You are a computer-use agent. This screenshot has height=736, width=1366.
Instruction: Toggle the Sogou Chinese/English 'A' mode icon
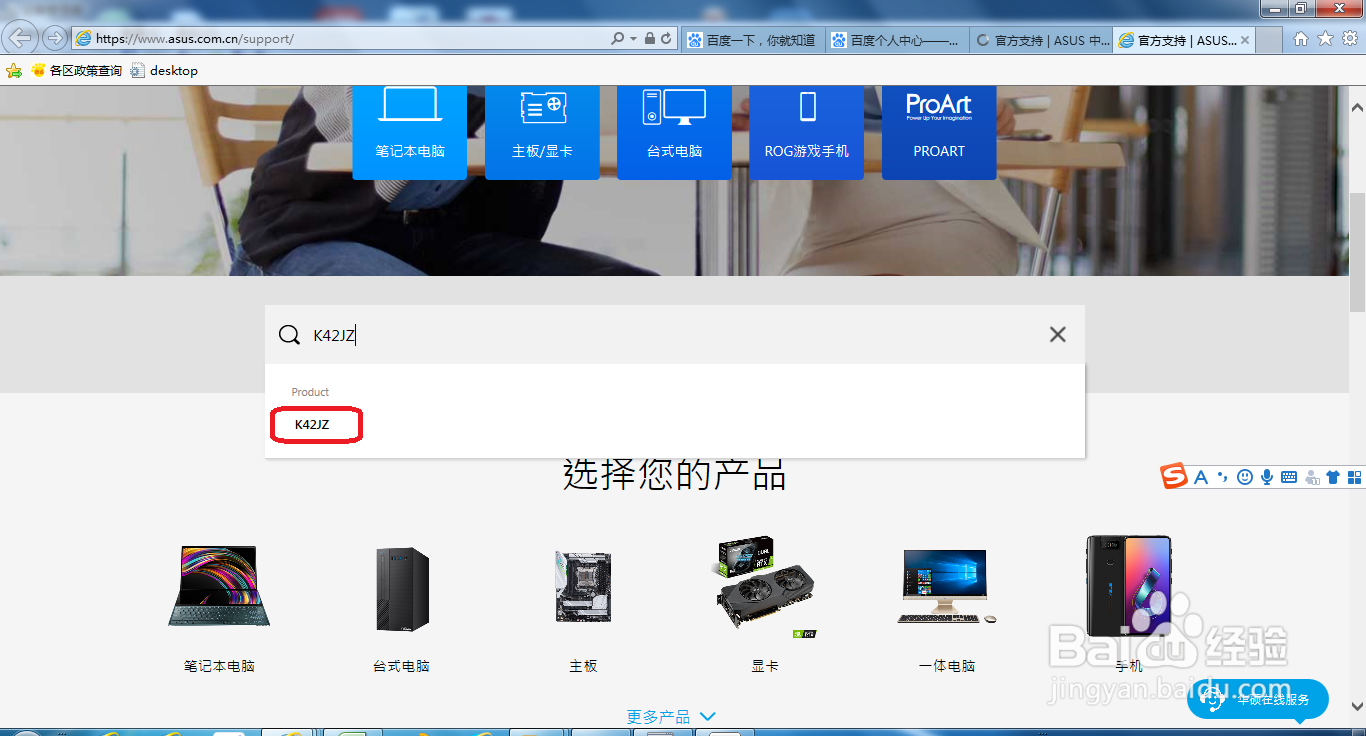tap(1201, 477)
